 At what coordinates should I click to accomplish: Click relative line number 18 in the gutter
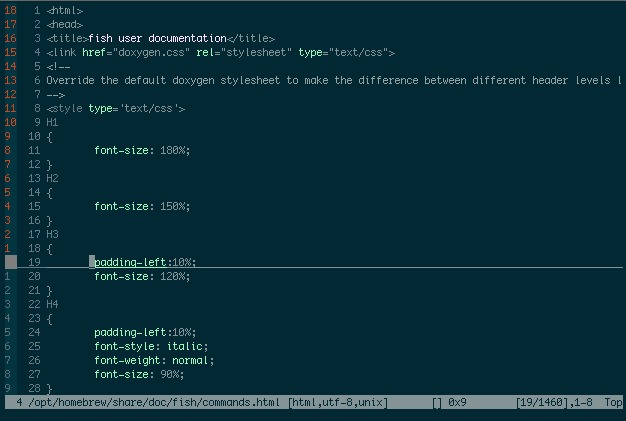click(x=10, y=11)
